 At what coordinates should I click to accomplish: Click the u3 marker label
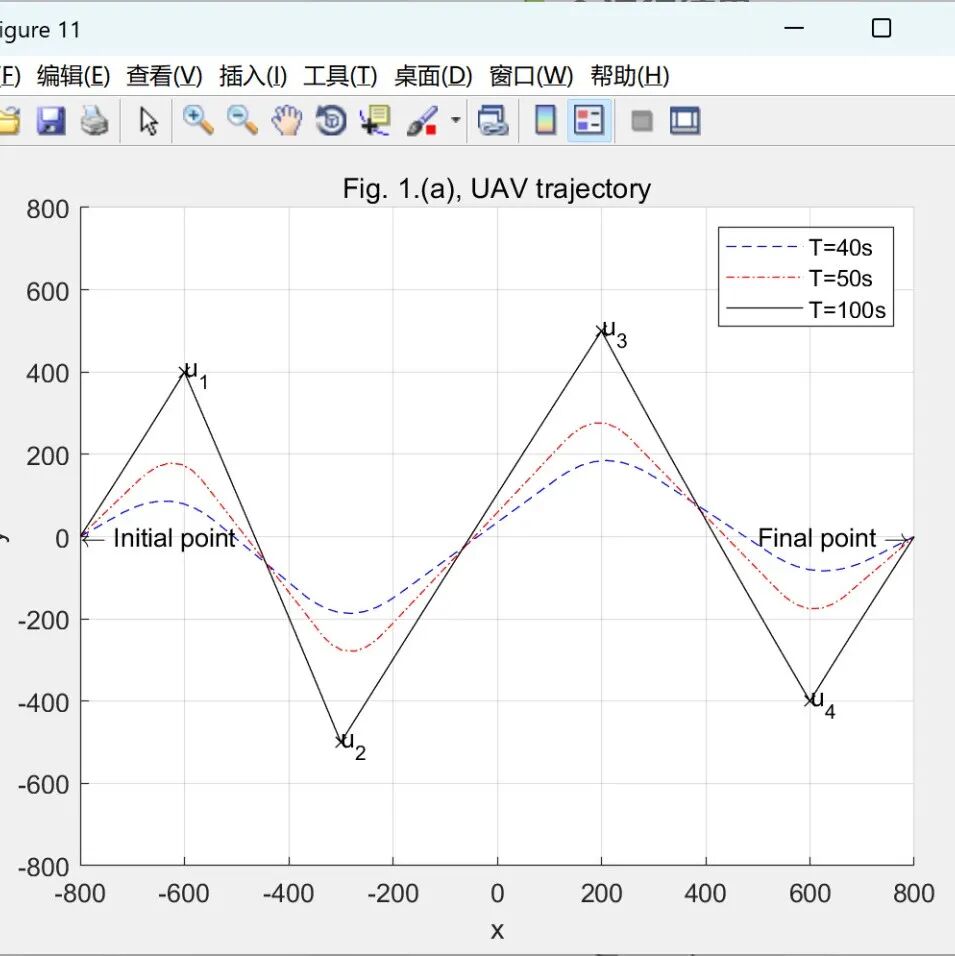click(615, 333)
